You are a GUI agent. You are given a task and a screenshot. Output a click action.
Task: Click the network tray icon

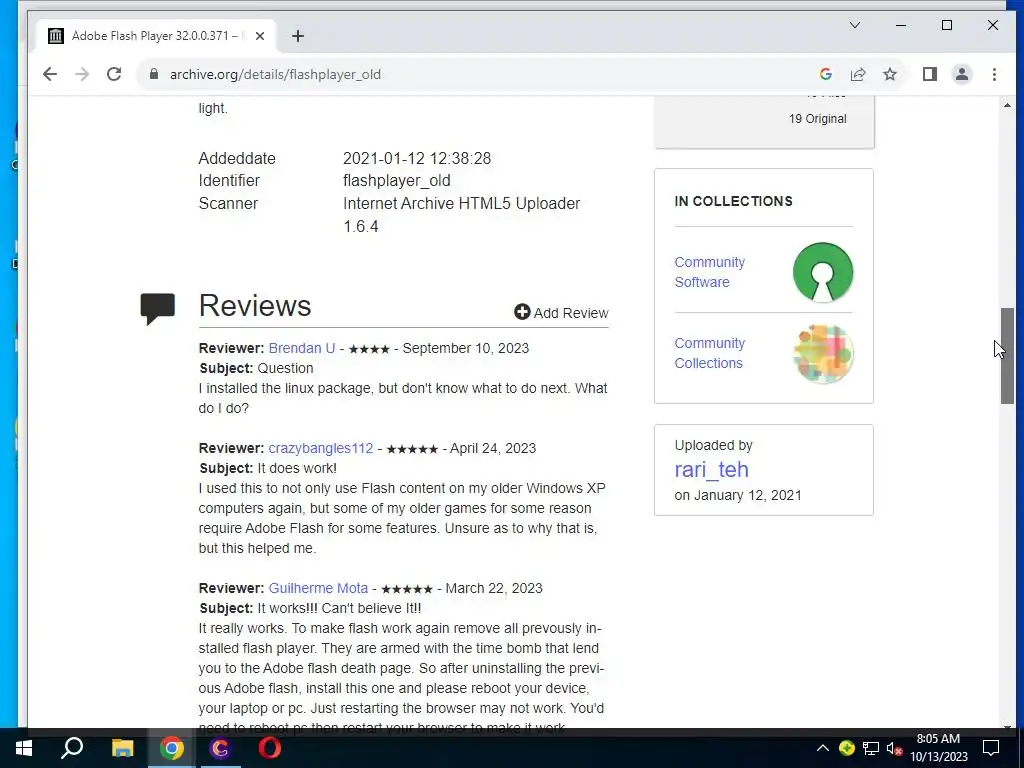tap(871, 748)
